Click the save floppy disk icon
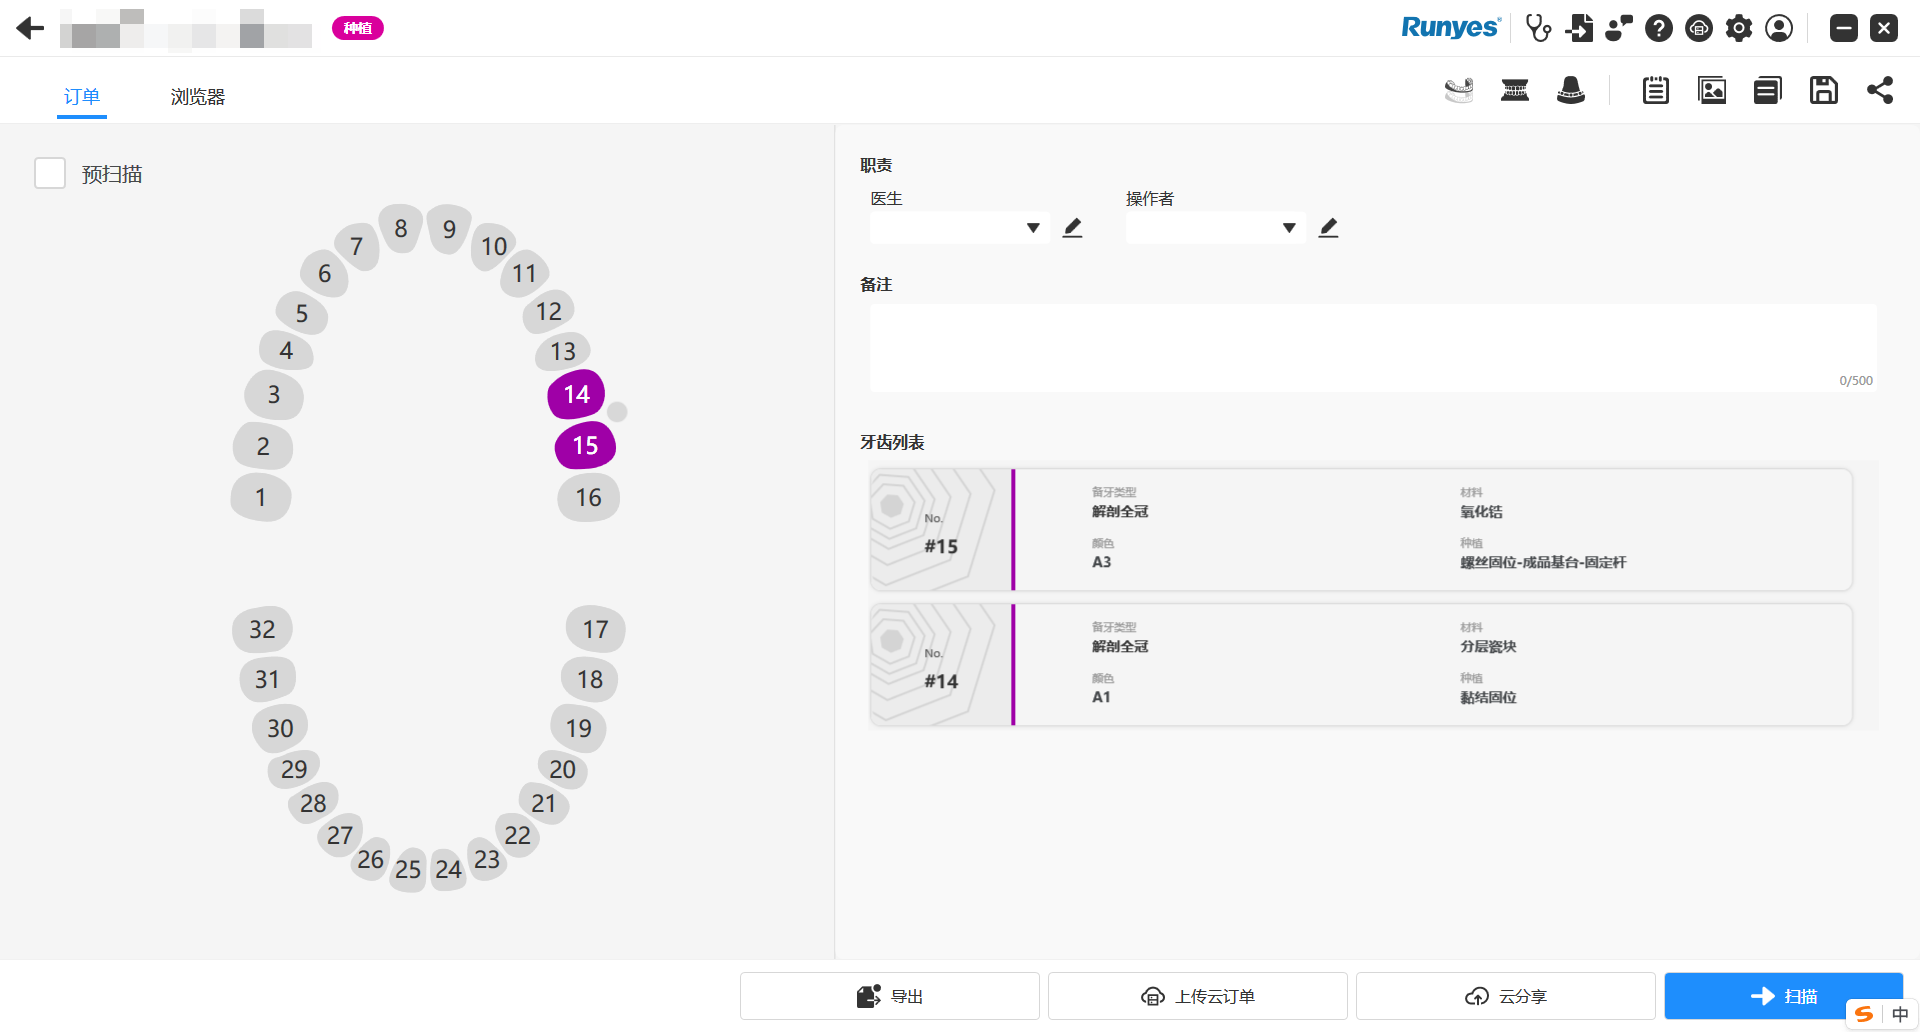 pyautogui.click(x=1823, y=90)
